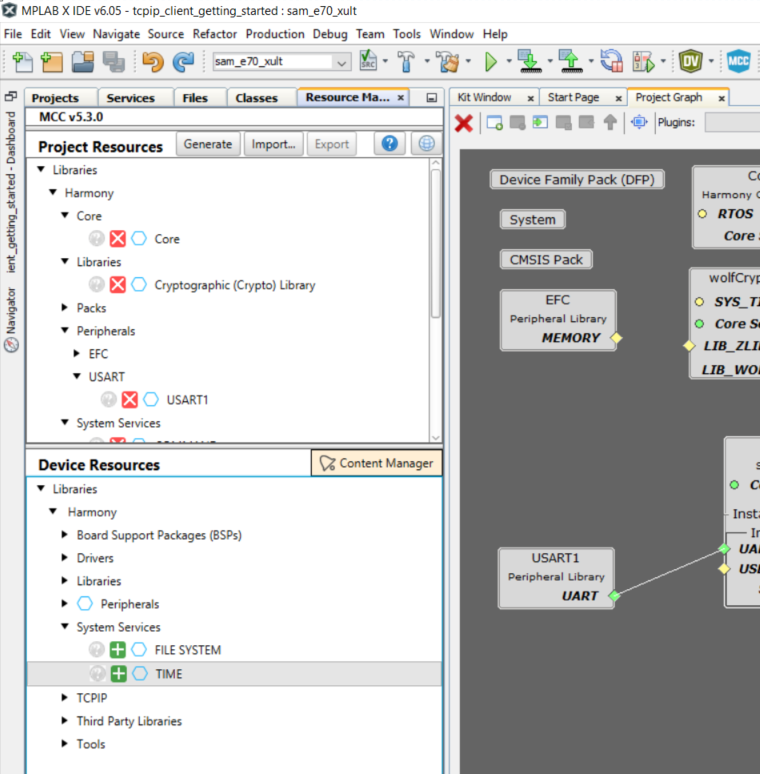Open the Data Visualizer DV icon

click(x=690, y=61)
